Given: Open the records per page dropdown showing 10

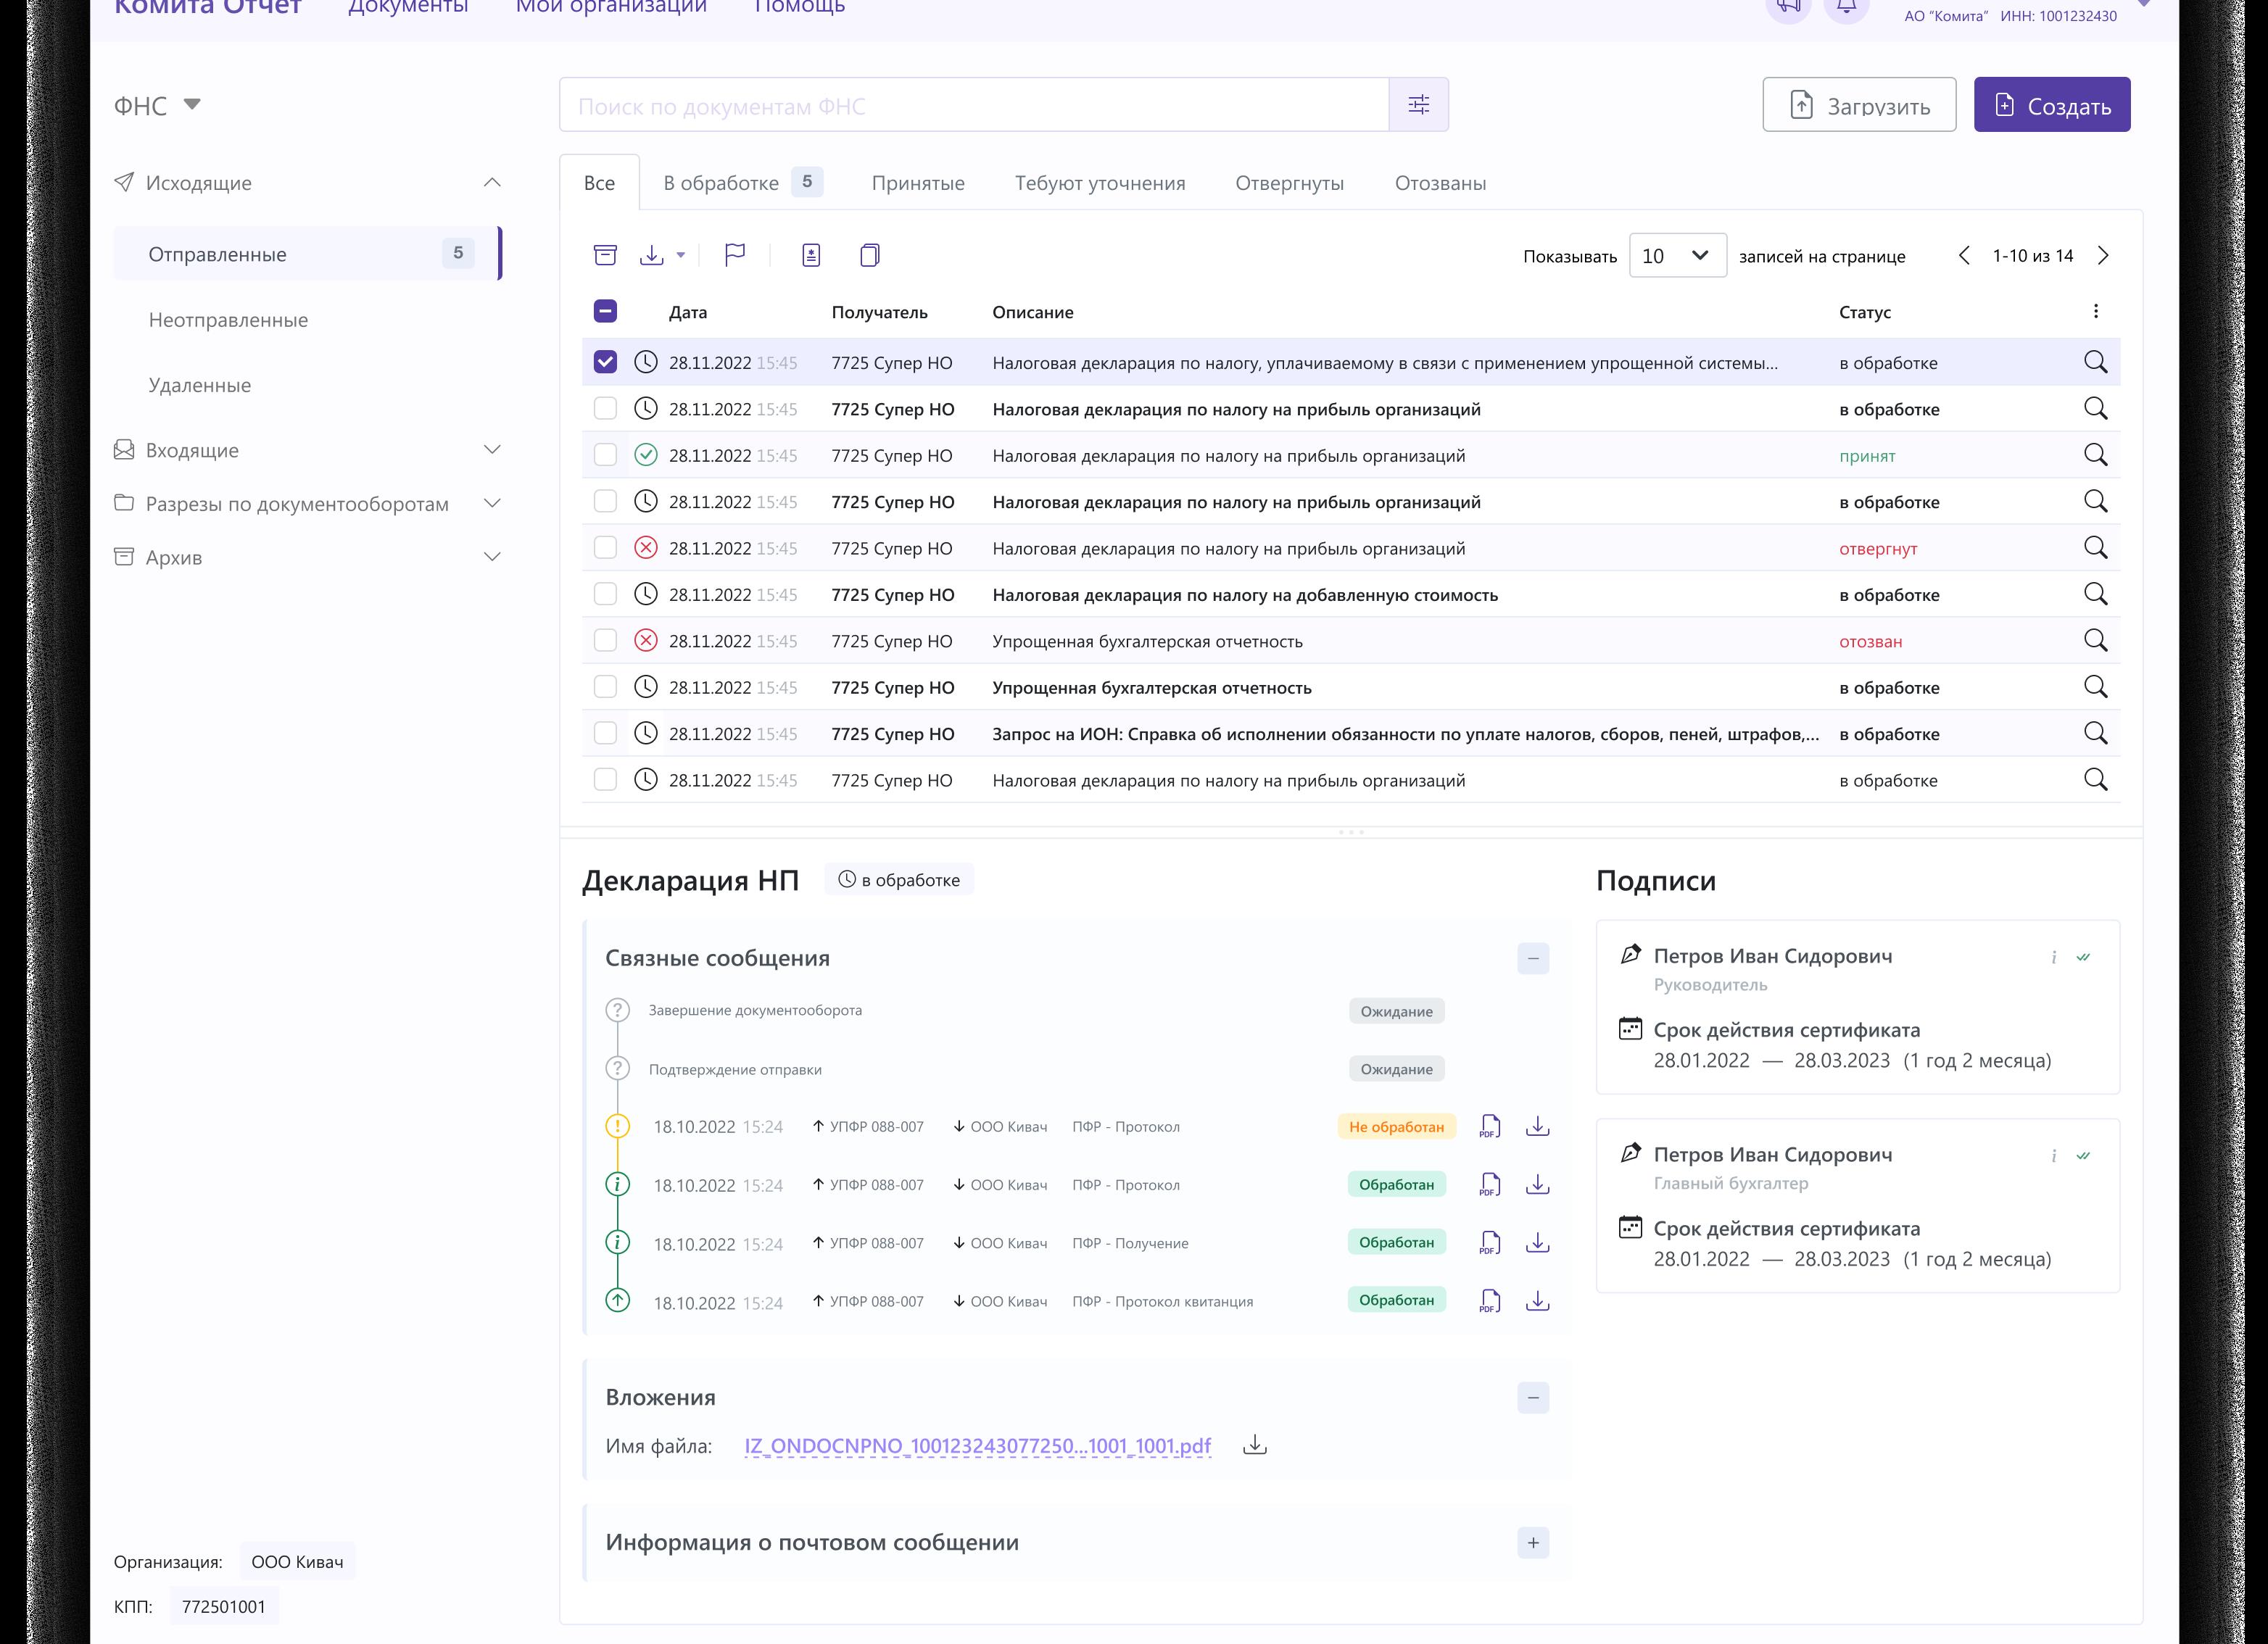Looking at the screenshot, I should [1677, 255].
